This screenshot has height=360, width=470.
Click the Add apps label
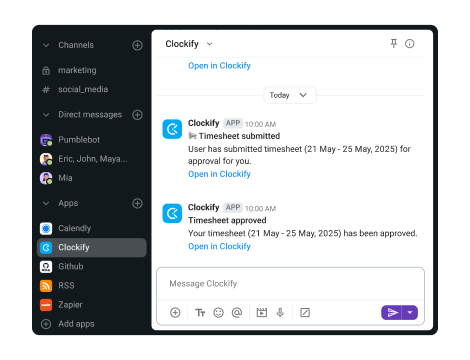76,324
